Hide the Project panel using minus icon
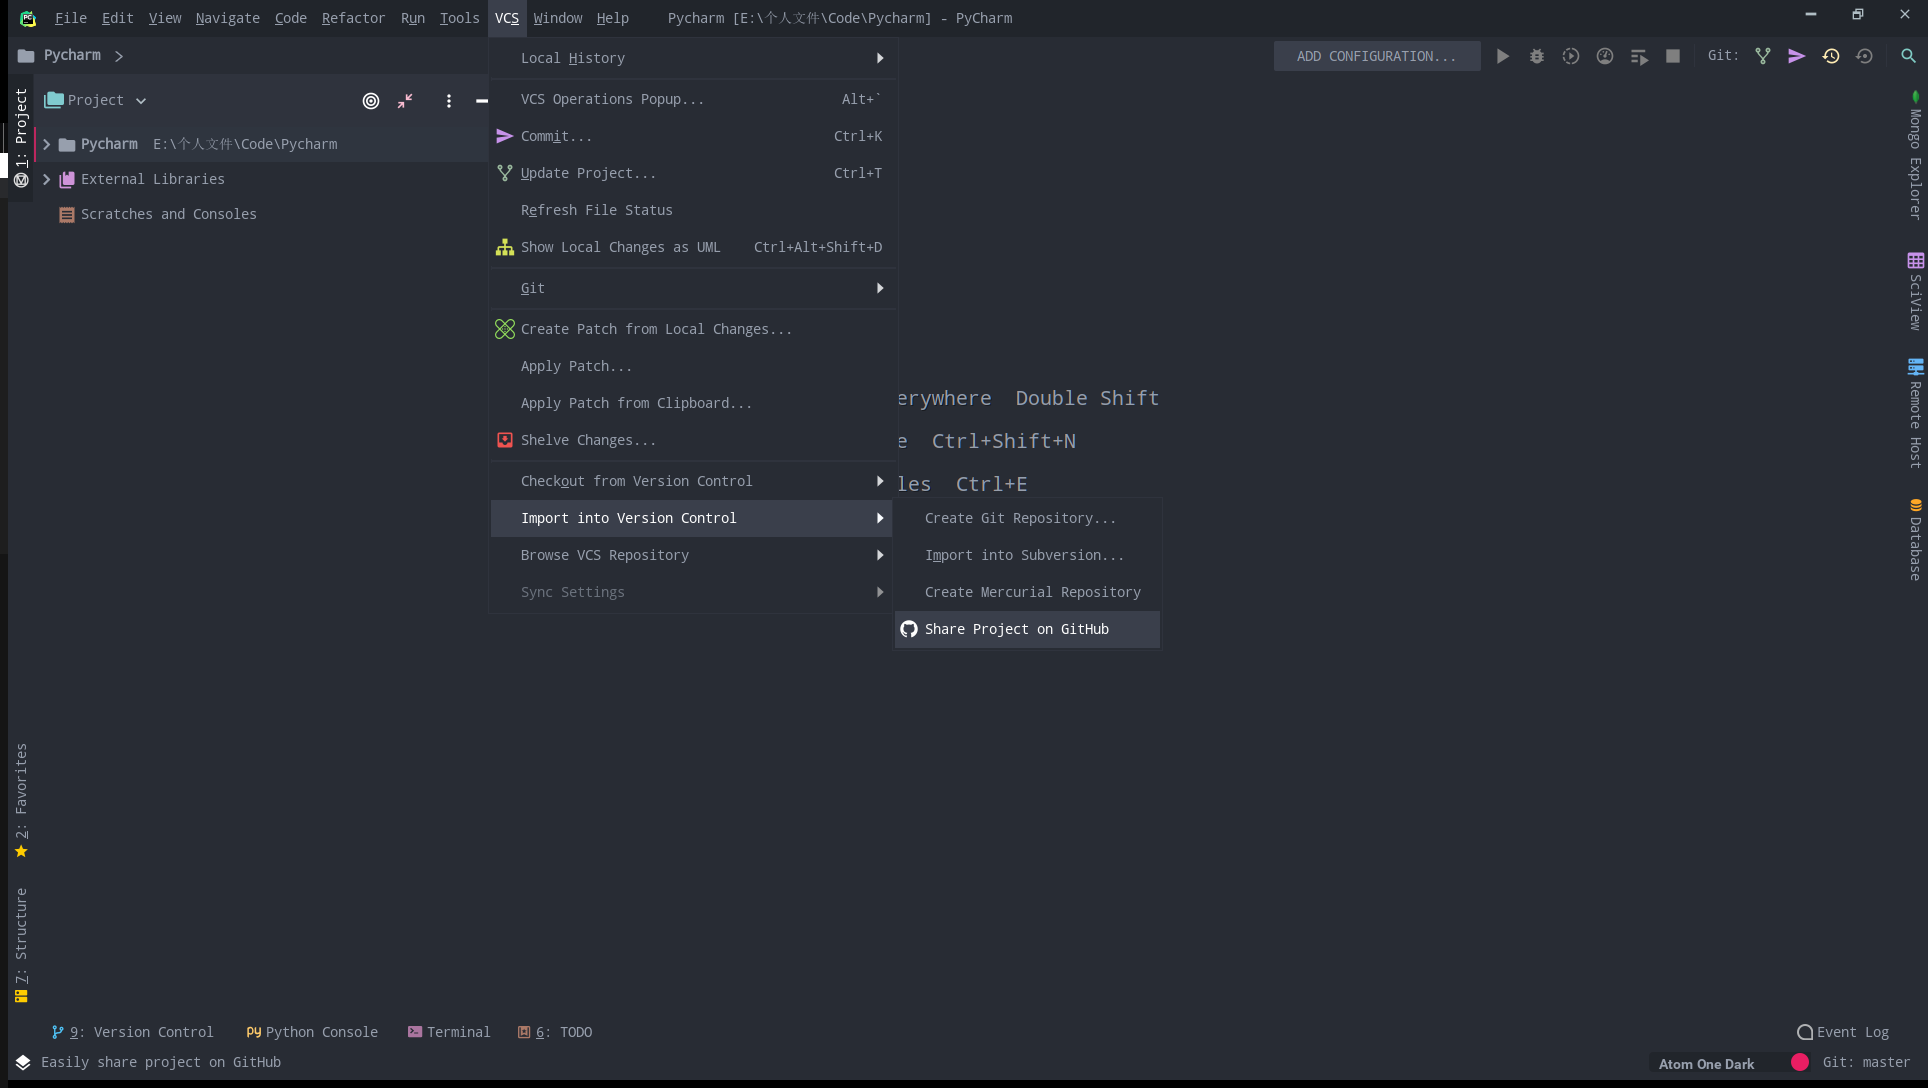 481,101
